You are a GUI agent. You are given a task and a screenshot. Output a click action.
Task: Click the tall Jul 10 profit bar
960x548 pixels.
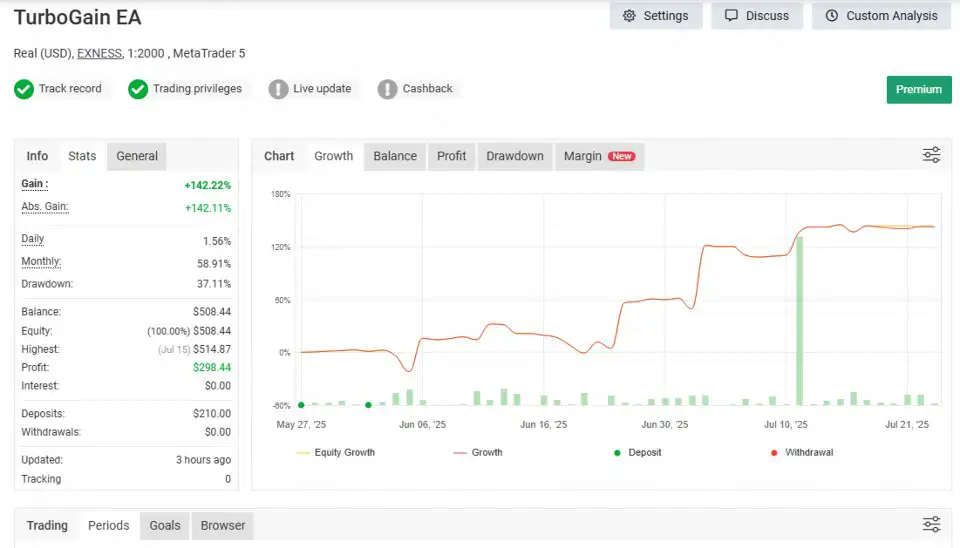pos(799,321)
